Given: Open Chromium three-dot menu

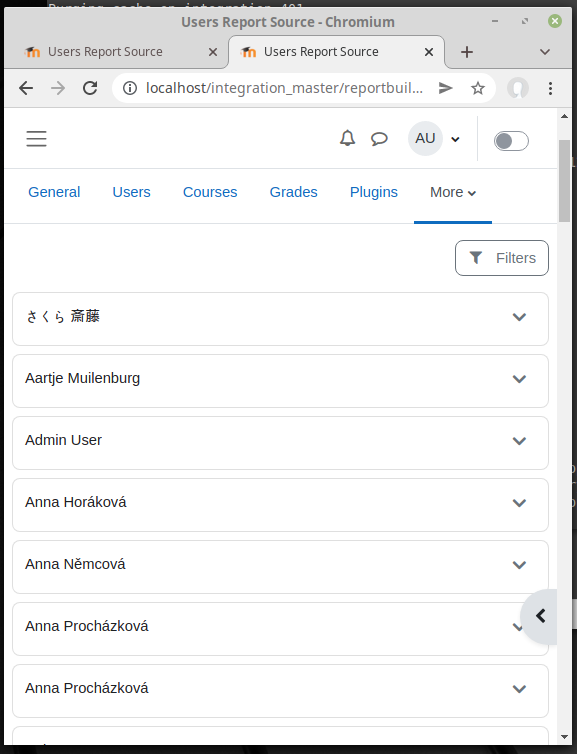Looking at the screenshot, I should click(551, 88).
